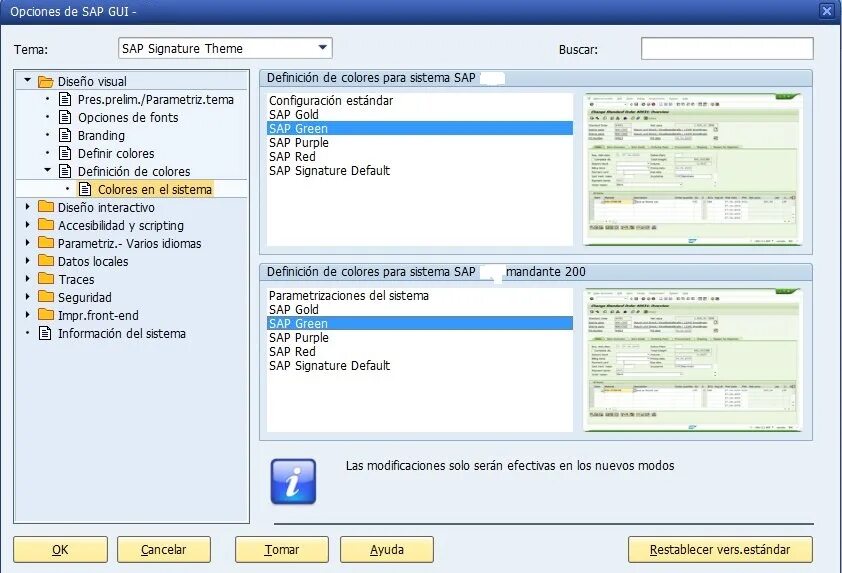Click the Información del sistema document icon
Screen dimensions: 842x573
click(x=45, y=333)
